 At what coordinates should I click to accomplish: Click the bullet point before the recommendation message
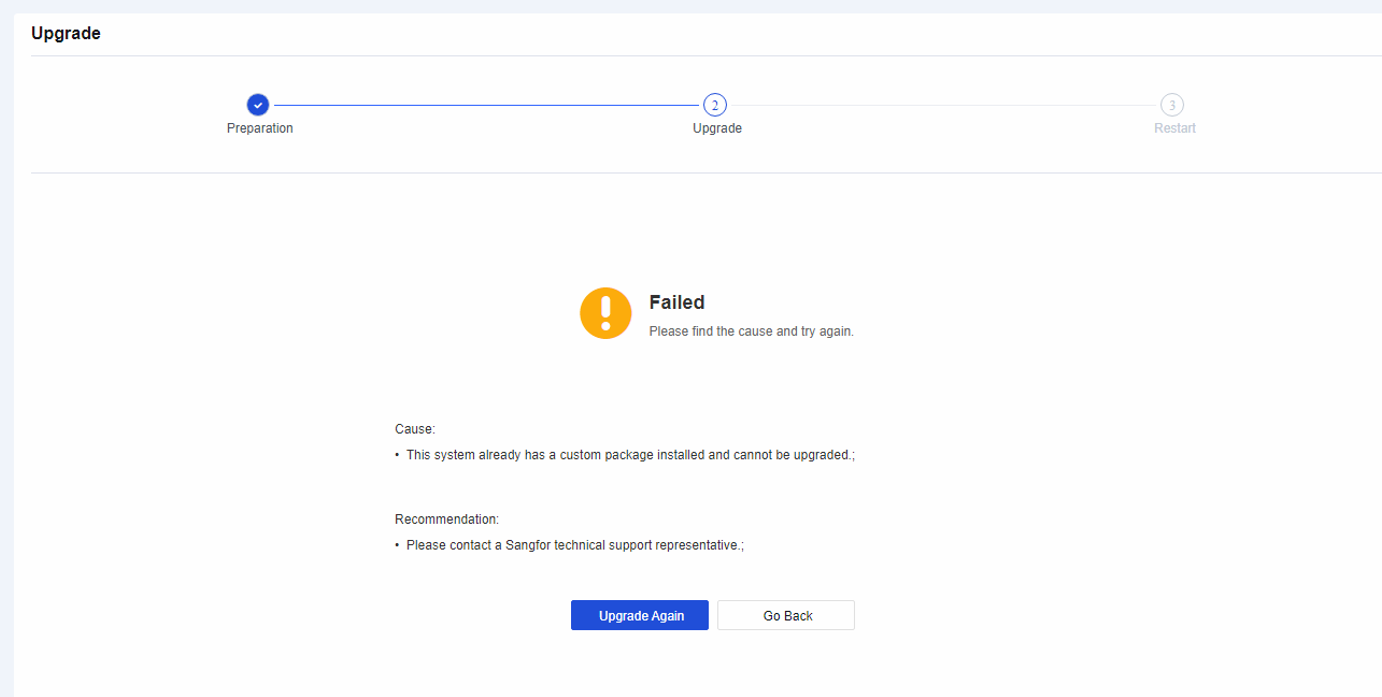tap(397, 546)
